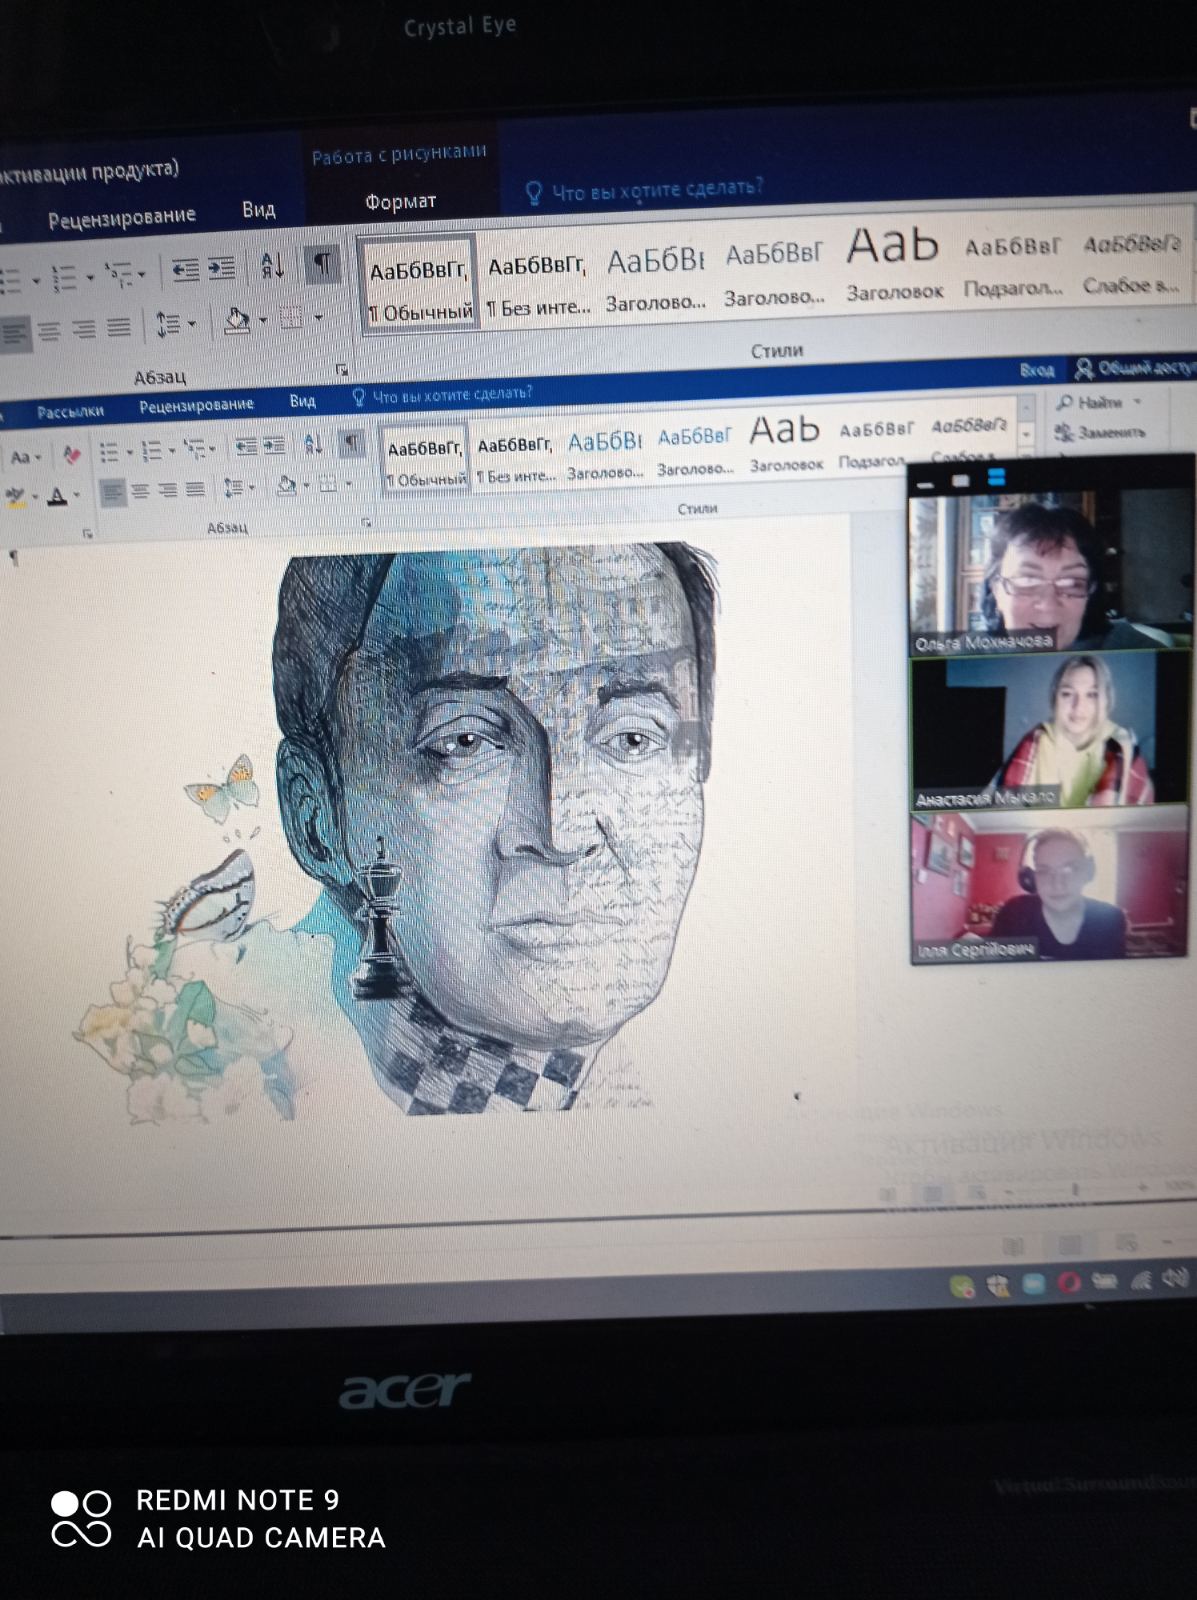Screen dimensions: 1197x1600
Task: Click the Заменить button
Action: (1099, 432)
